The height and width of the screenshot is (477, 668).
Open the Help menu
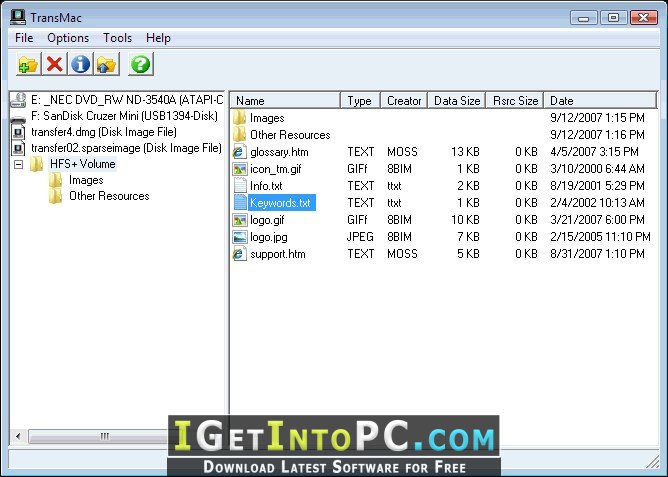click(158, 38)
